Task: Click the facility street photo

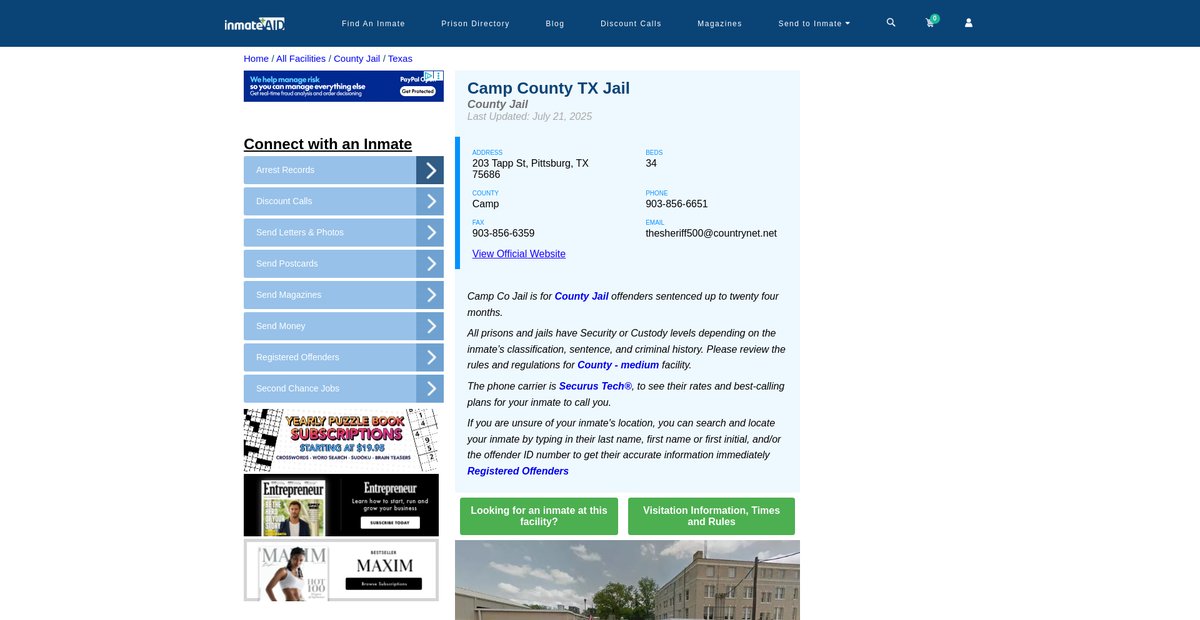Action: pos(627,580)
